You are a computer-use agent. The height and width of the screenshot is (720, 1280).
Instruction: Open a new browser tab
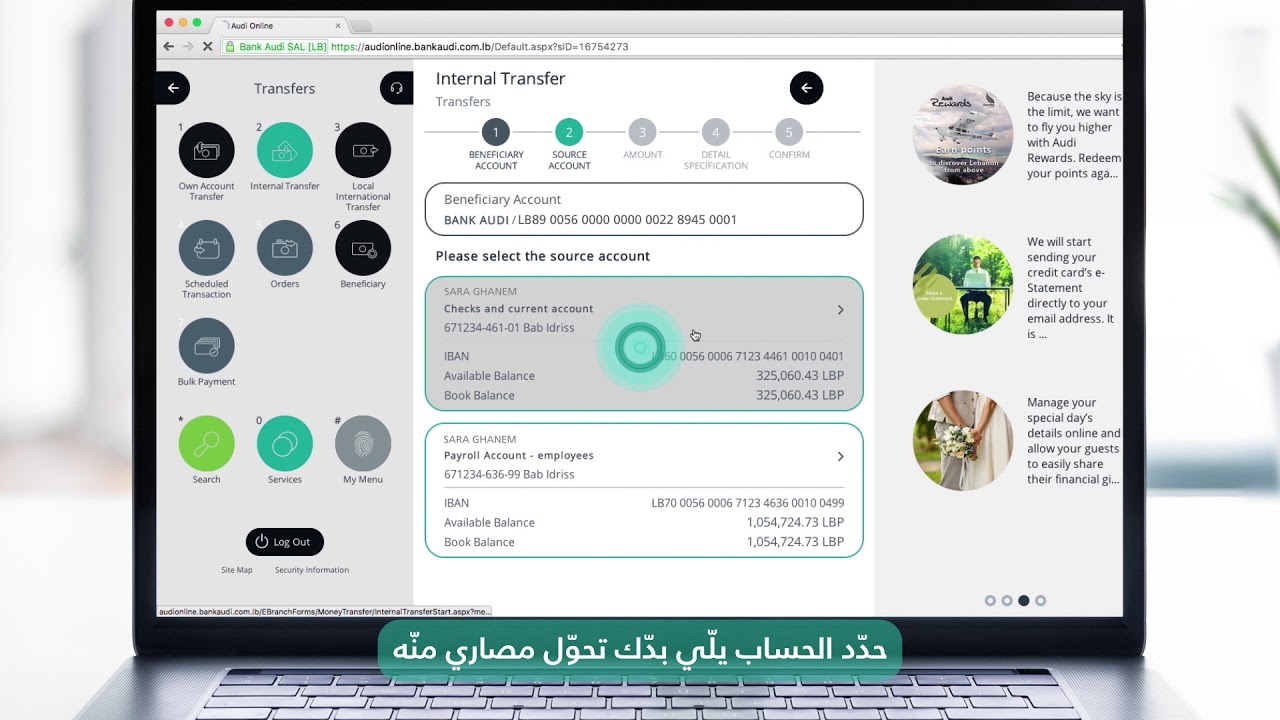[361, 26]
